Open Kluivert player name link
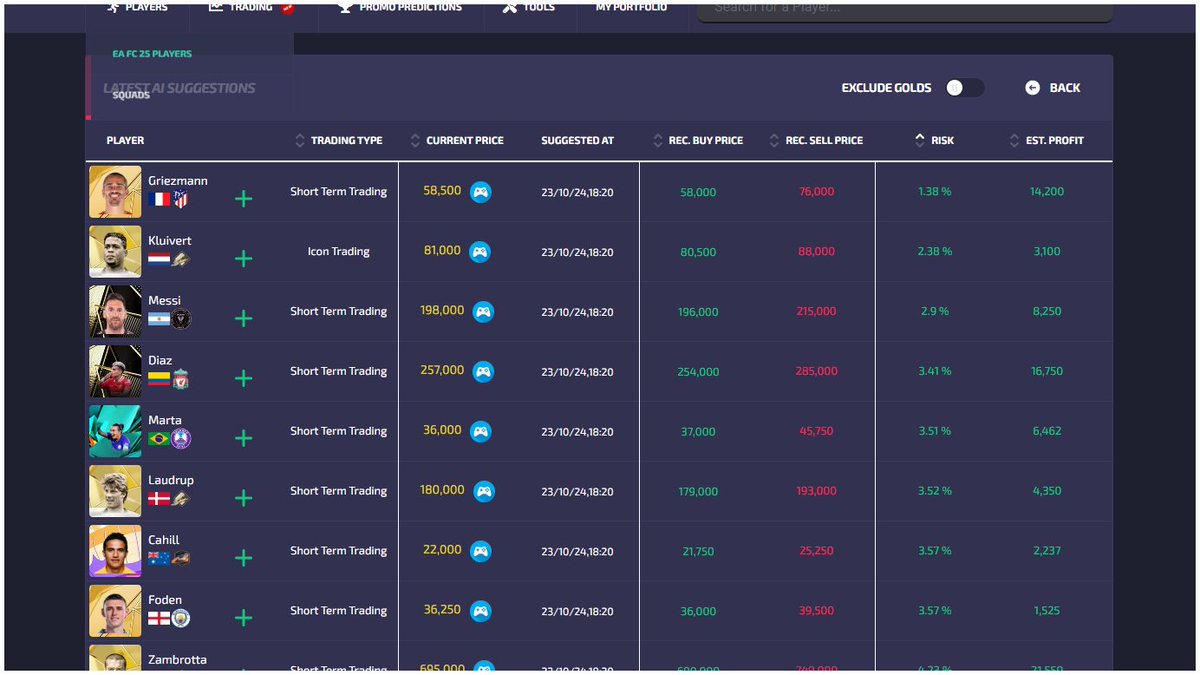Viewport: 1200px width, 675px height. click(170, 241)
